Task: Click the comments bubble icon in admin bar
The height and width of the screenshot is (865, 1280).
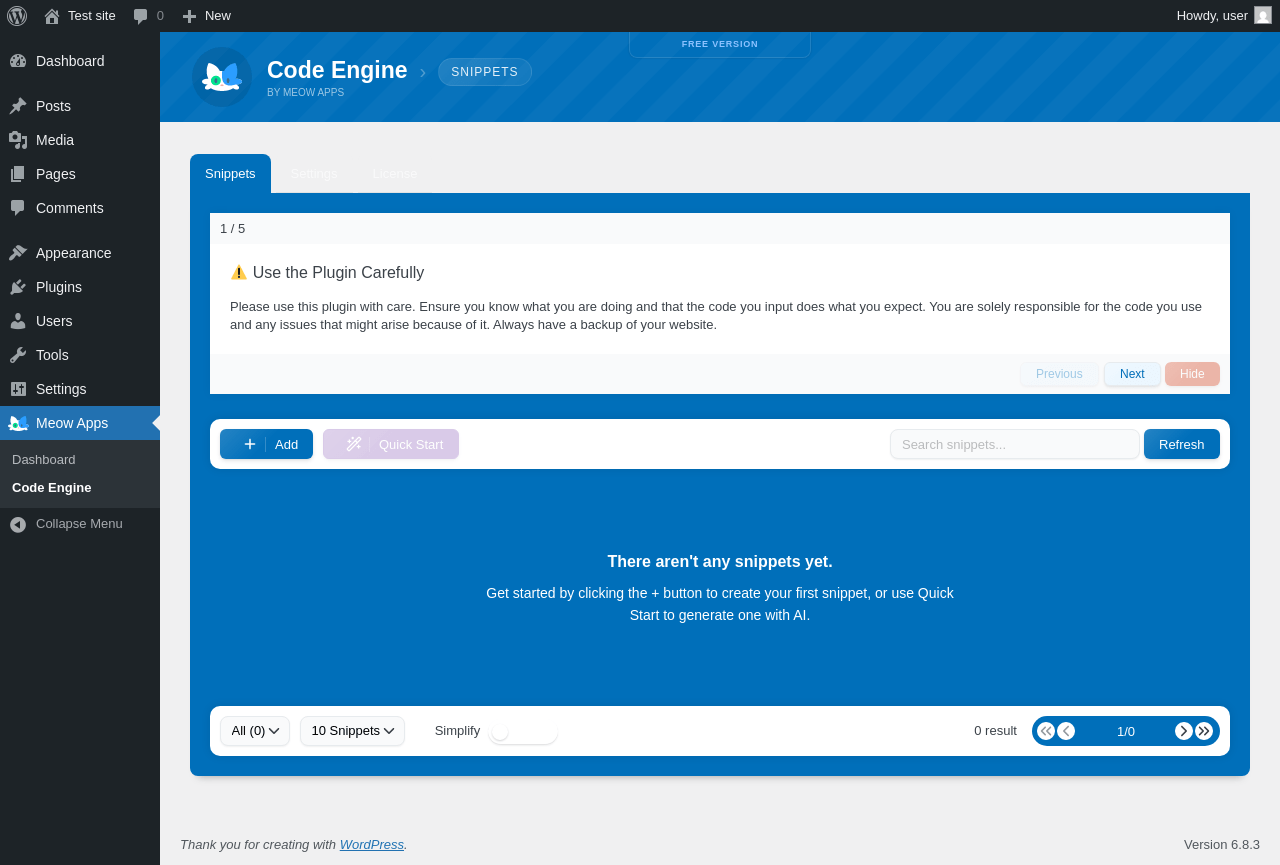Action: pos(140,16)
